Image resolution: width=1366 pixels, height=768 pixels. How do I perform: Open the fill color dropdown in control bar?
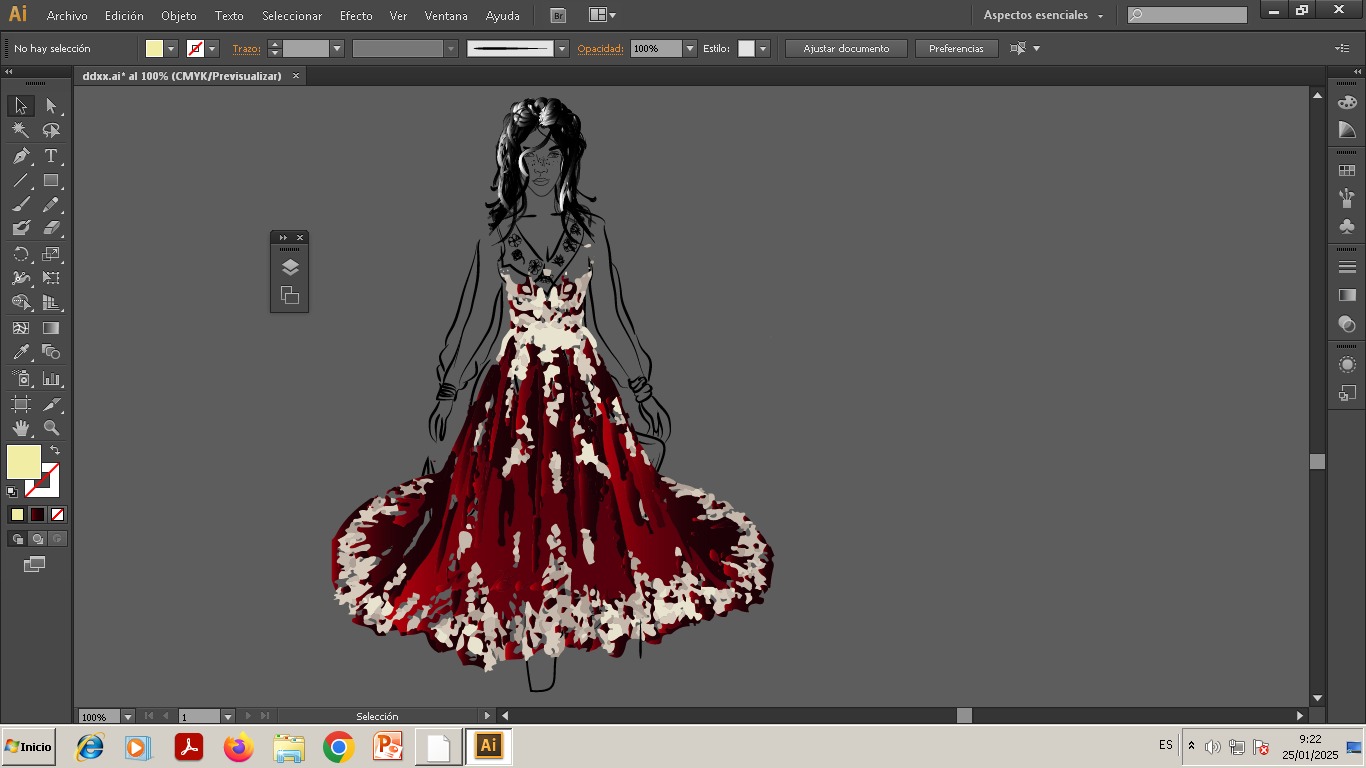(171, 48)
